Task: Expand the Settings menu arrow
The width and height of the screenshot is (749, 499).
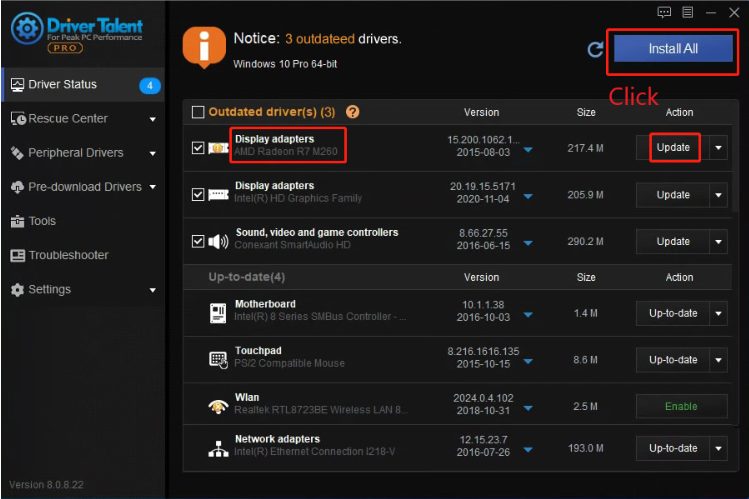Action: point(152,290)
